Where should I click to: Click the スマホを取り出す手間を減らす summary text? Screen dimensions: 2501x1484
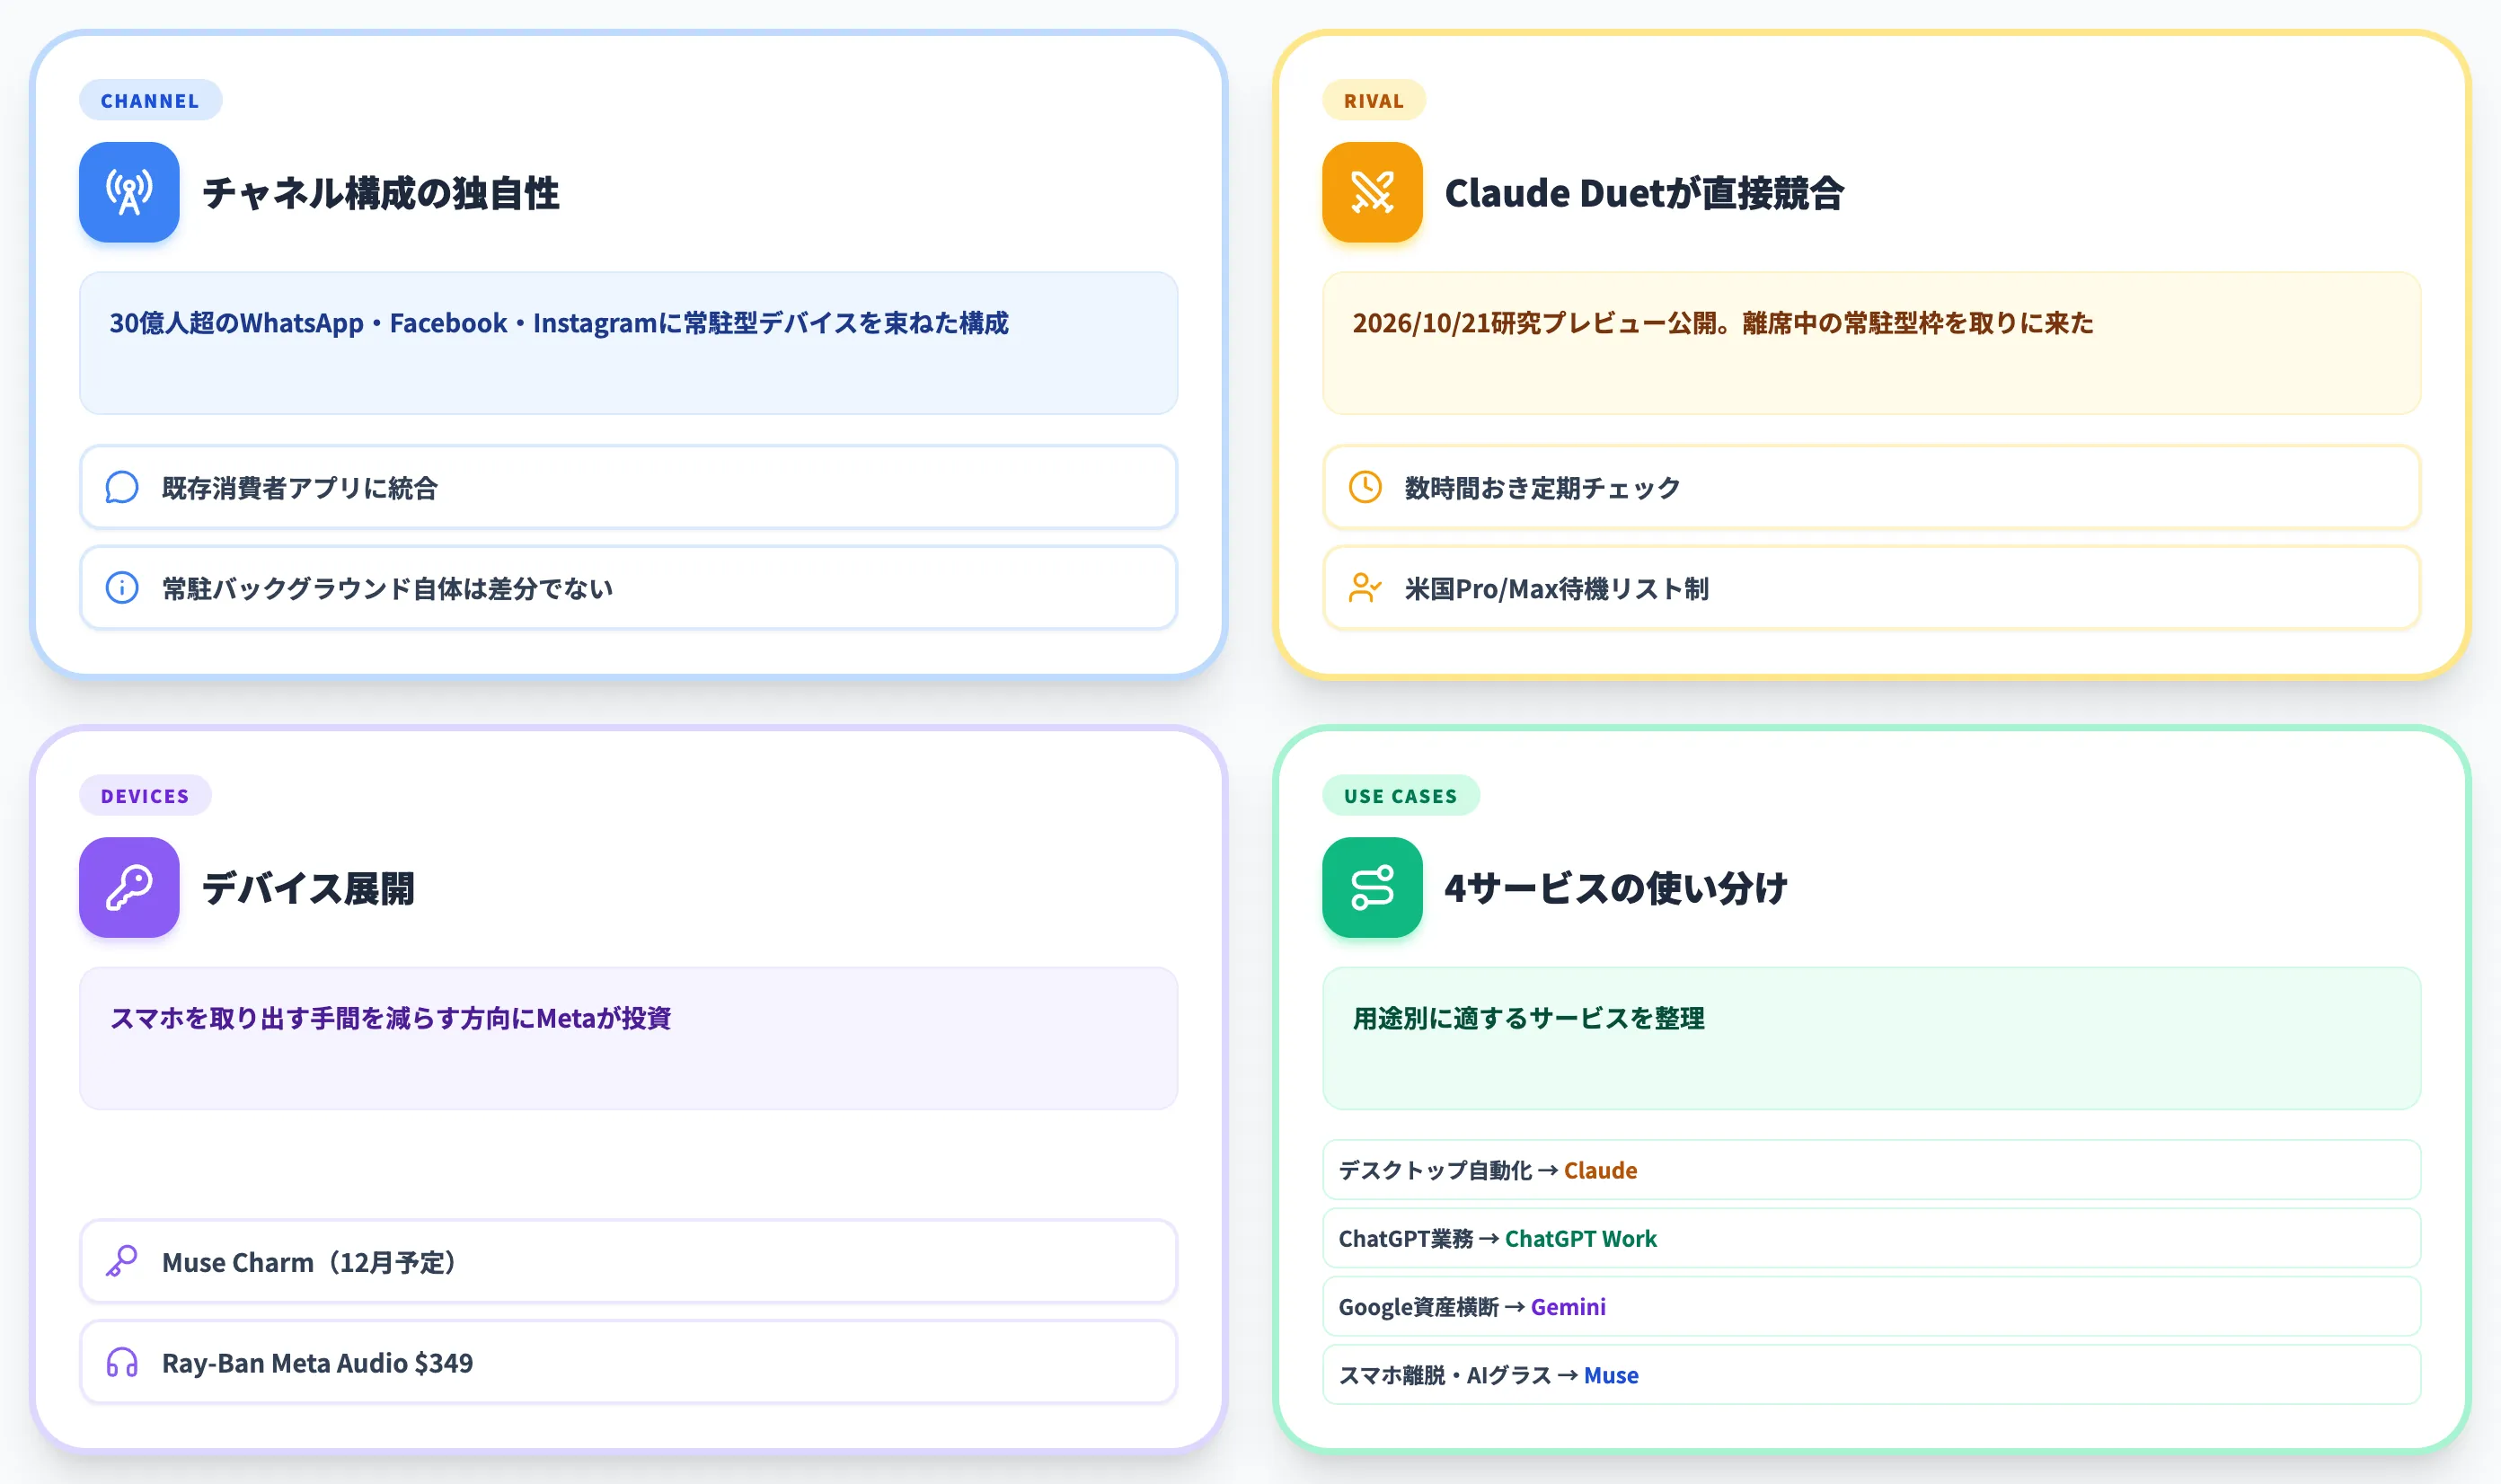pyautogui.click(x=390, y=1018)
